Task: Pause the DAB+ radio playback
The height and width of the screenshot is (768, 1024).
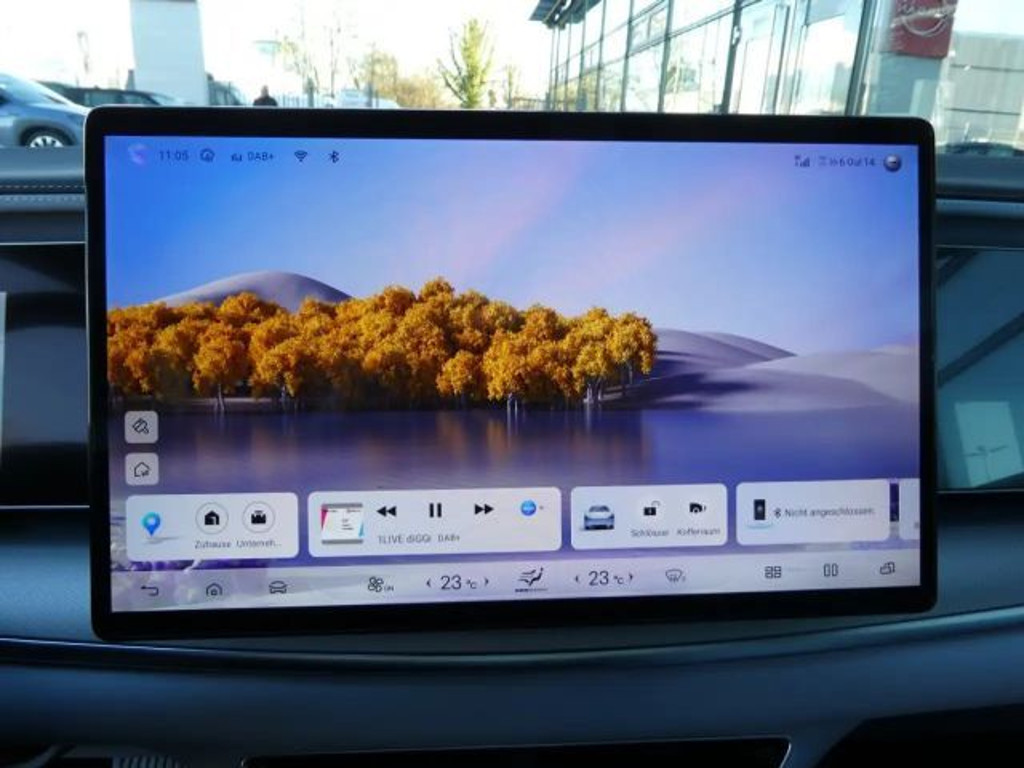Action: [x=435, y=510]
